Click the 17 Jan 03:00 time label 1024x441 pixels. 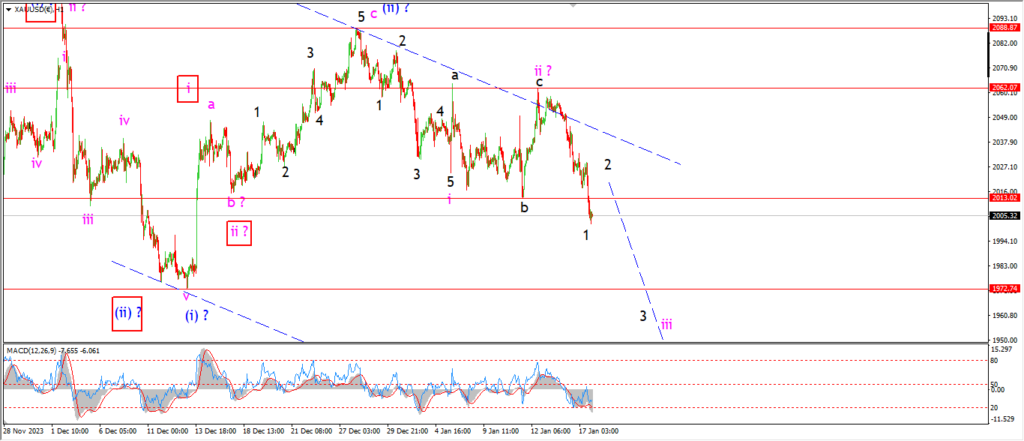pyautogui.click(x=598, y=431)
